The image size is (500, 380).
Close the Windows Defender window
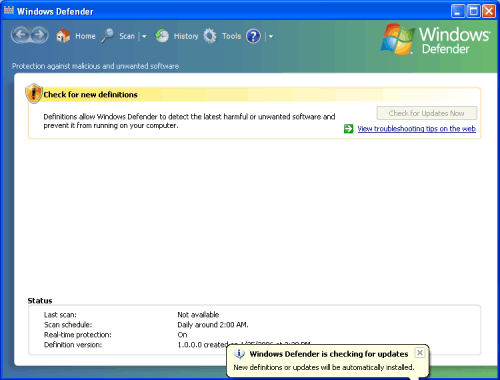tap(489, 11)
